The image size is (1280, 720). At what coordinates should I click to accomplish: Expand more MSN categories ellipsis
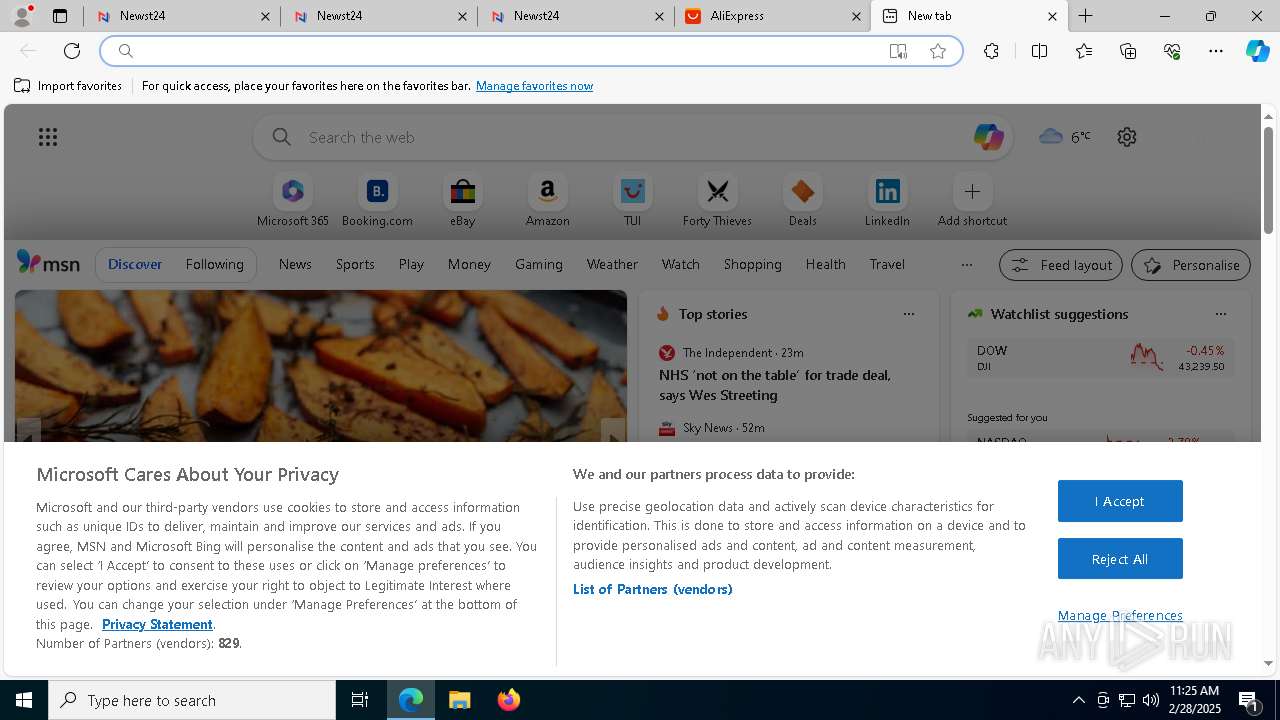966,264
